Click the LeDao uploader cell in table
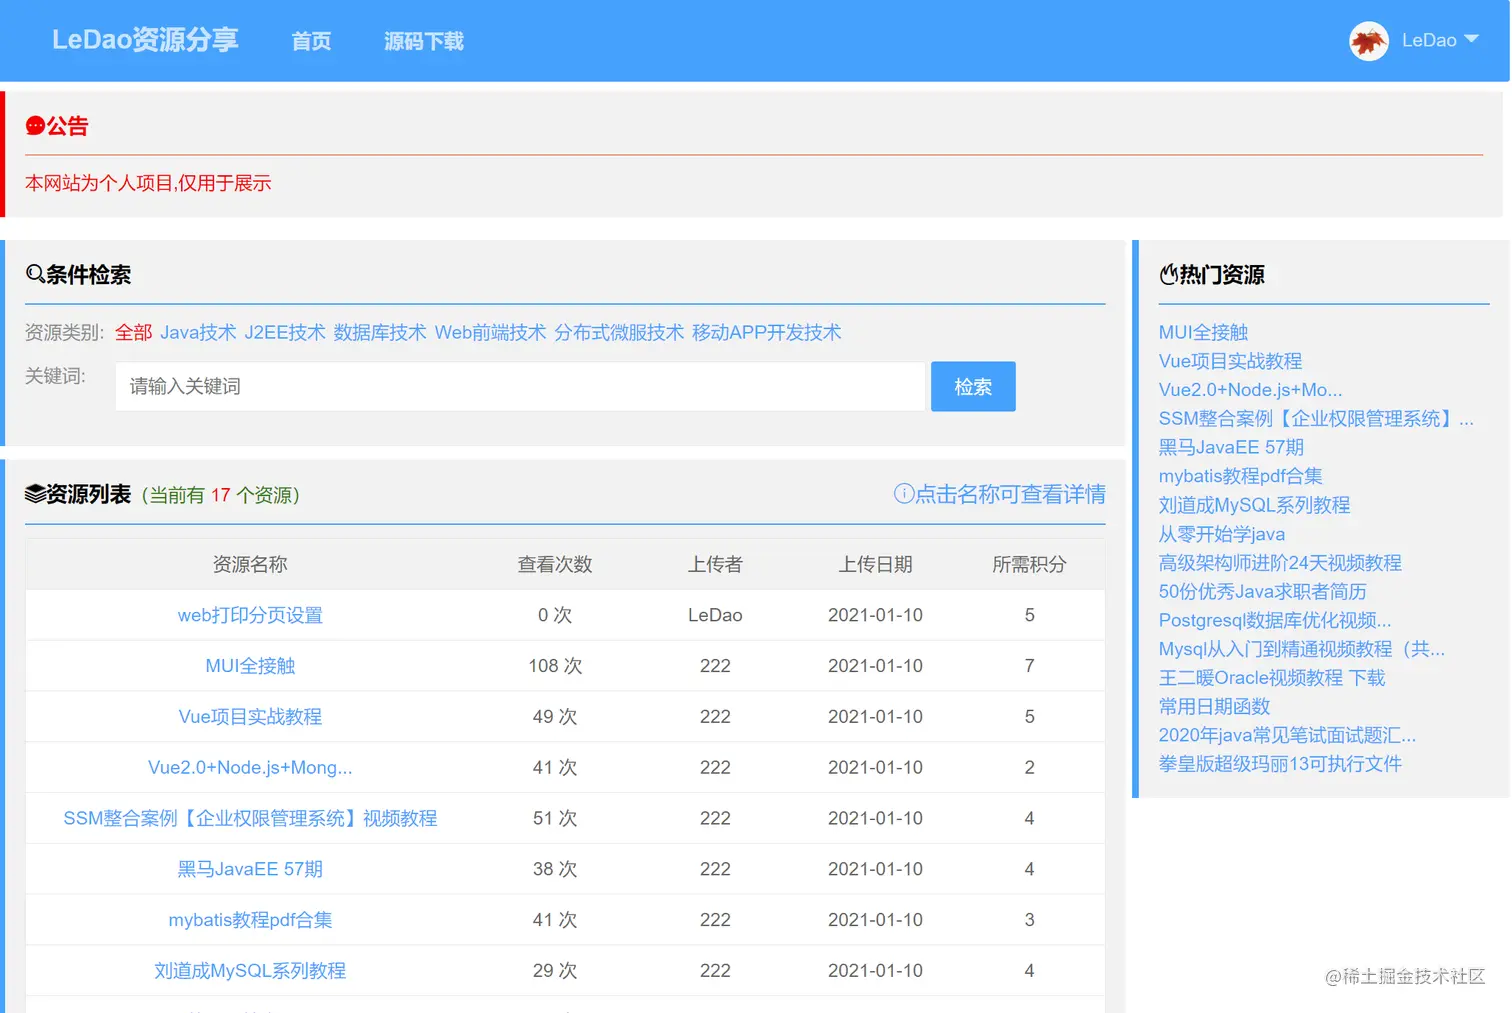Viewport: 1512px width, 1013px height. [x=715, y=615]
